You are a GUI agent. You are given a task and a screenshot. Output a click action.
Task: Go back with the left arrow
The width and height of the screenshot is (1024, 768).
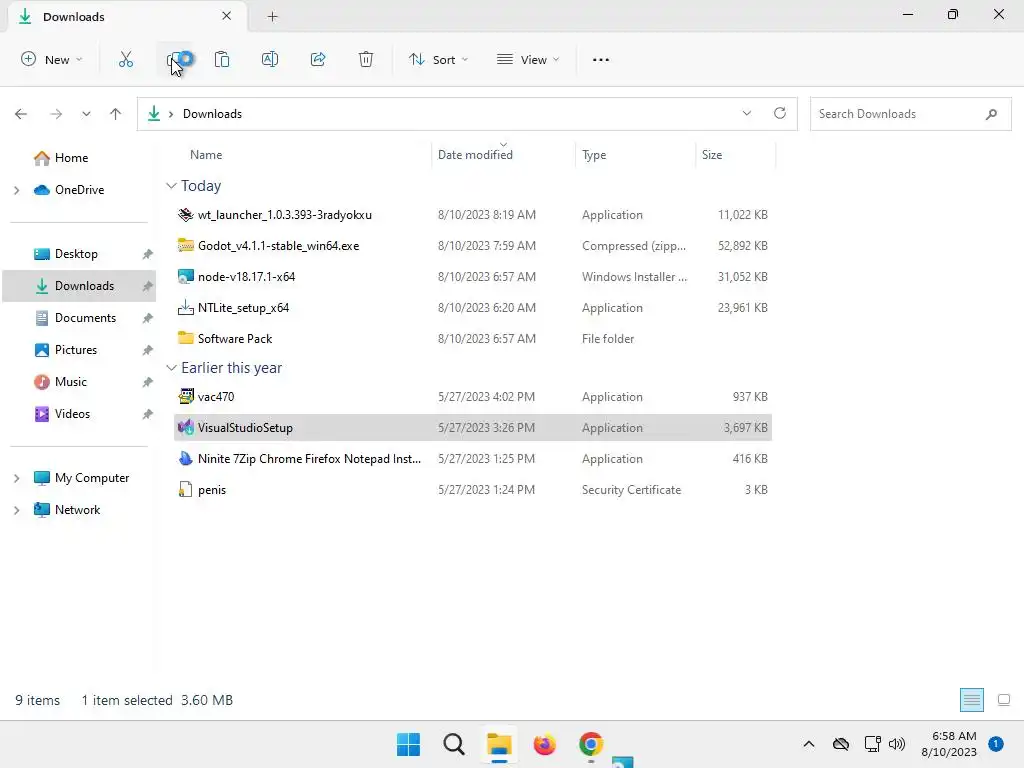click(x=21, y=114)
